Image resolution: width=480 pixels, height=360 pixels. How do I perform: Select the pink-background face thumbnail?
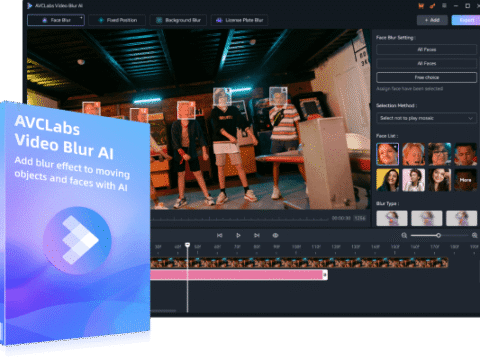point(413,180)
